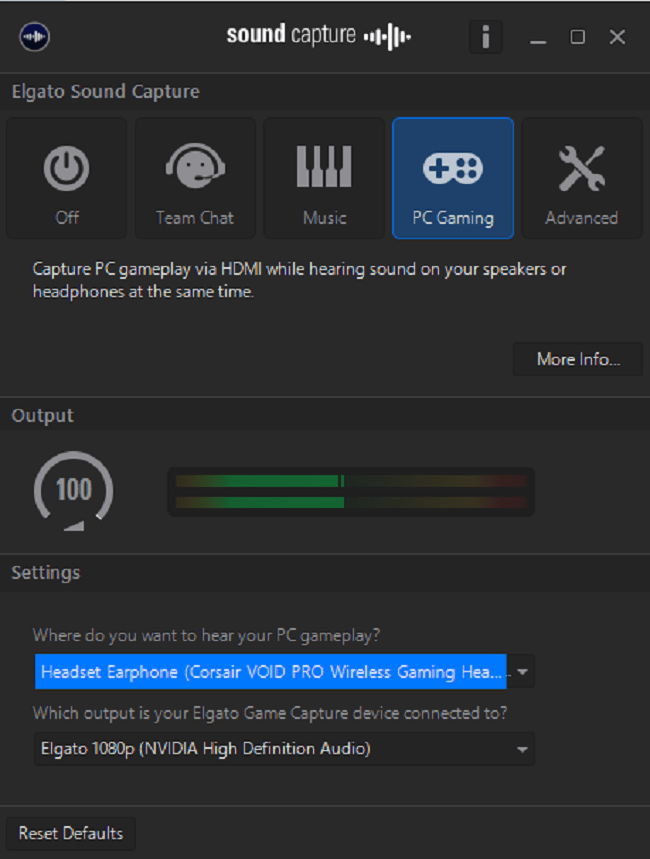
Task: Expand the Elgato Game Capture device dropdown
Action: (x=521, y=749)
